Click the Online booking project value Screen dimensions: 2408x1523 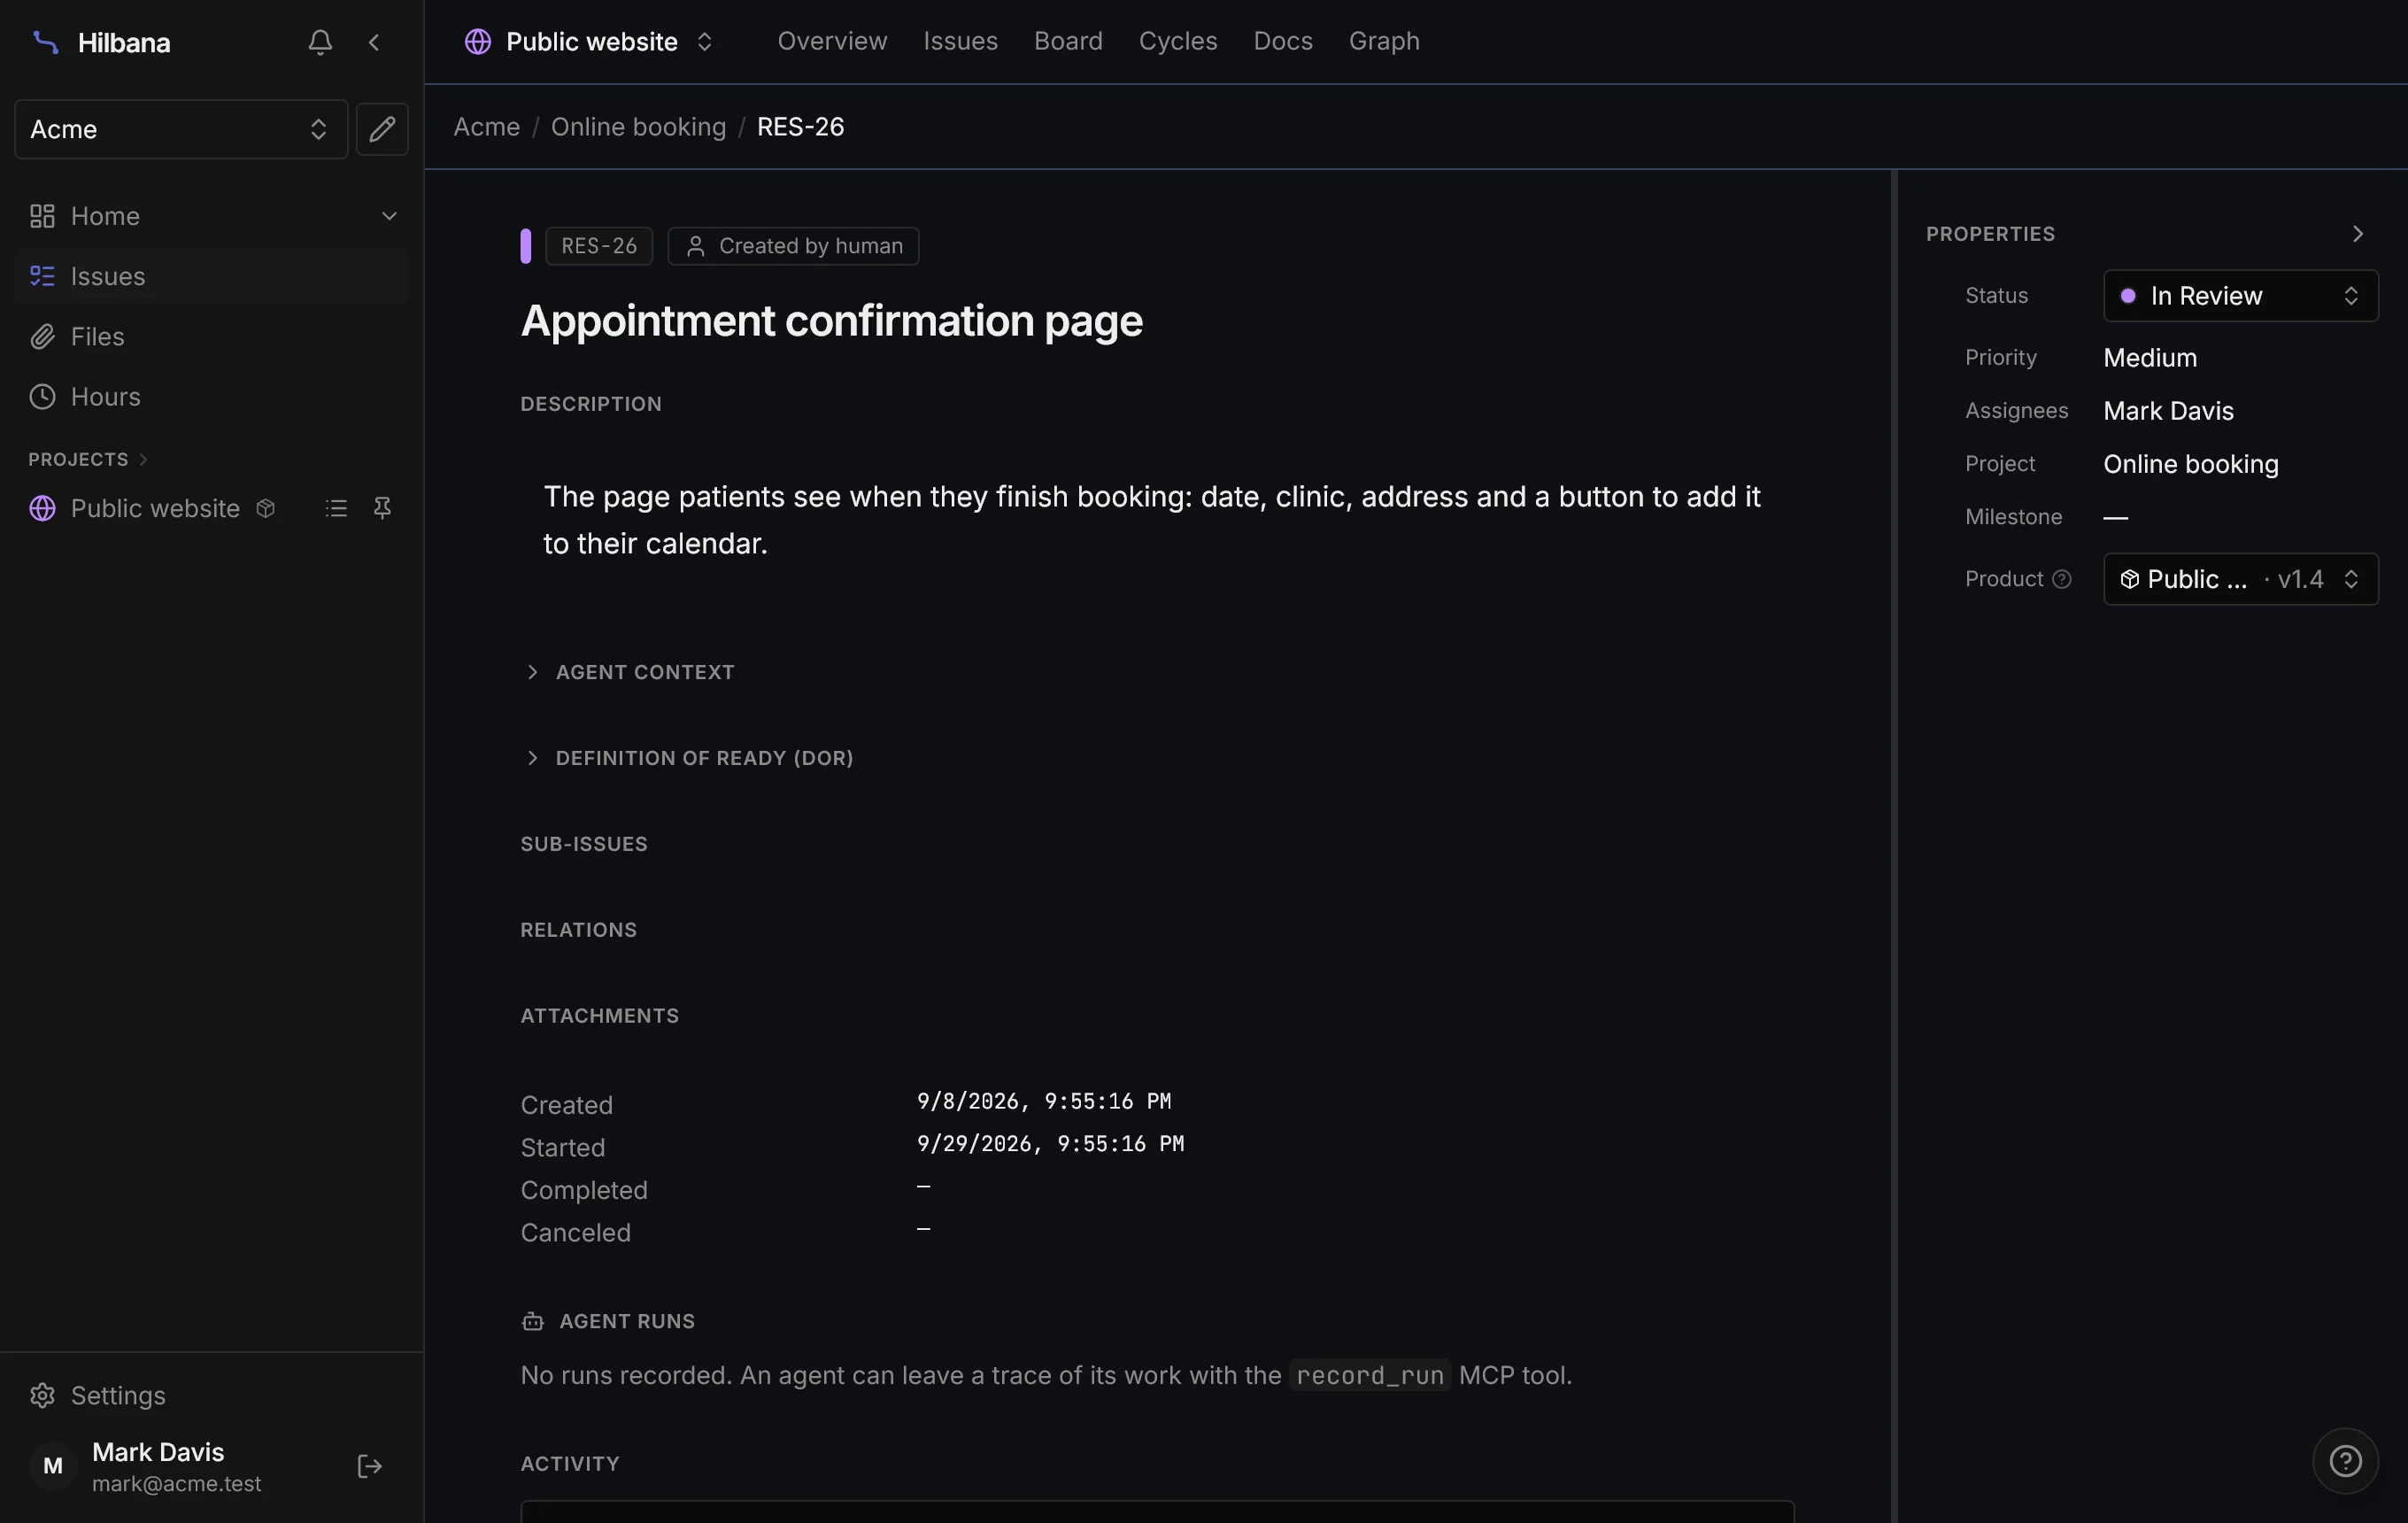pyautogui.click(x=2190, y=464)
